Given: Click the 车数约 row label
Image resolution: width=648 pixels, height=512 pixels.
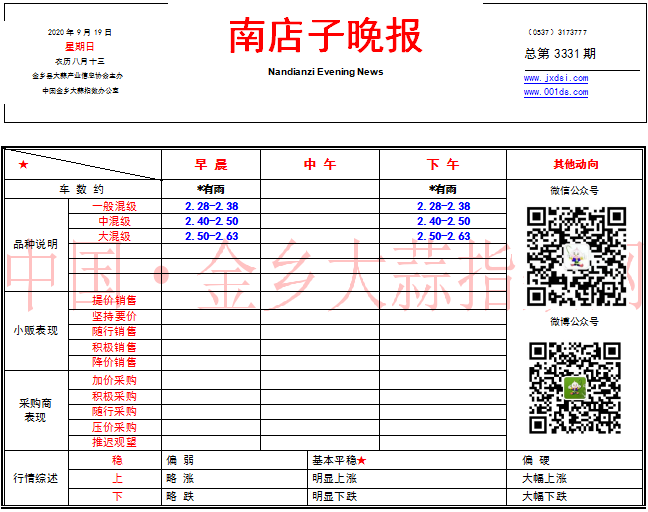Looking at the screenshot, I should tap(81, 189).
